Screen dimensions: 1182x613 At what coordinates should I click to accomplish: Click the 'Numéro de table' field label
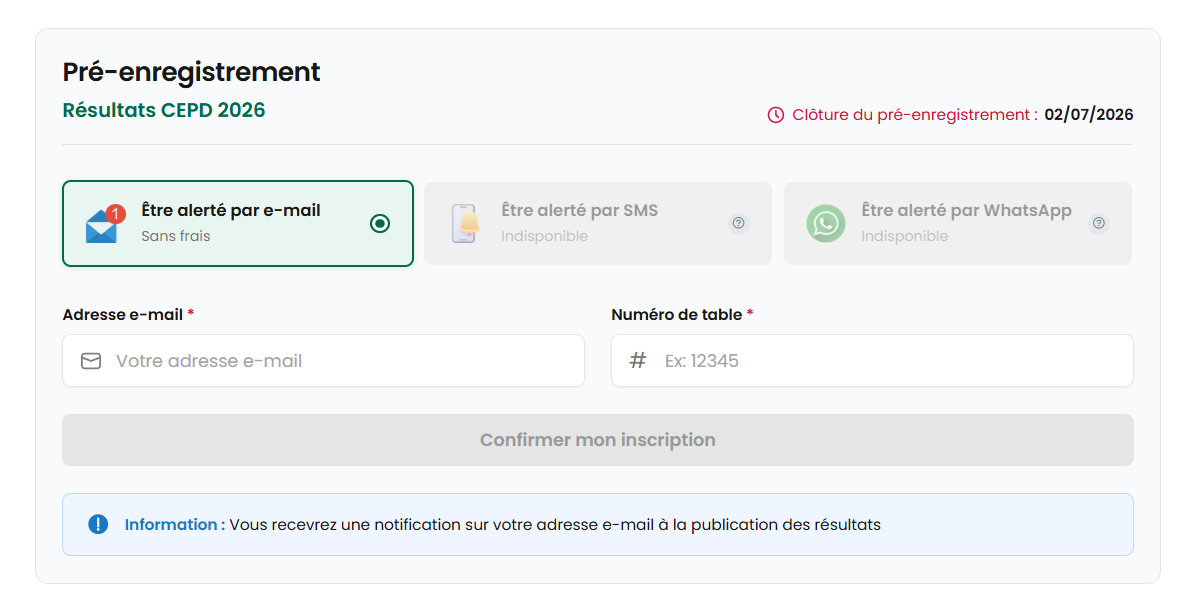[x=677, y=314]
